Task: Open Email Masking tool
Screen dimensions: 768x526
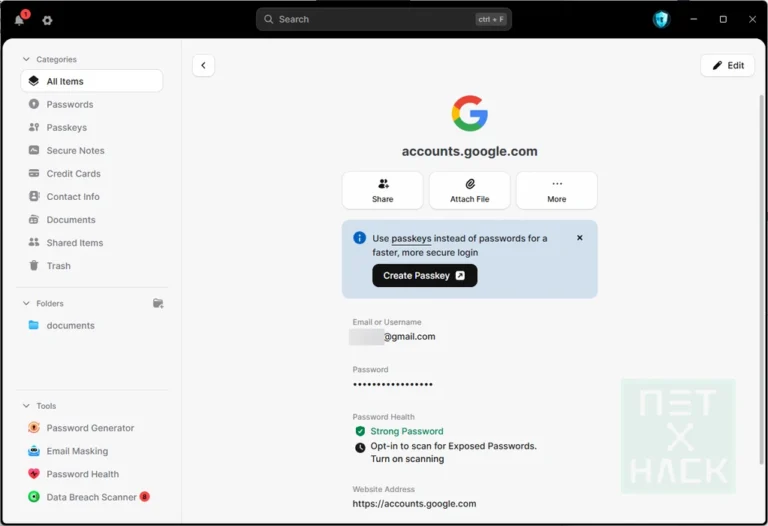Action: click(76, 451)
